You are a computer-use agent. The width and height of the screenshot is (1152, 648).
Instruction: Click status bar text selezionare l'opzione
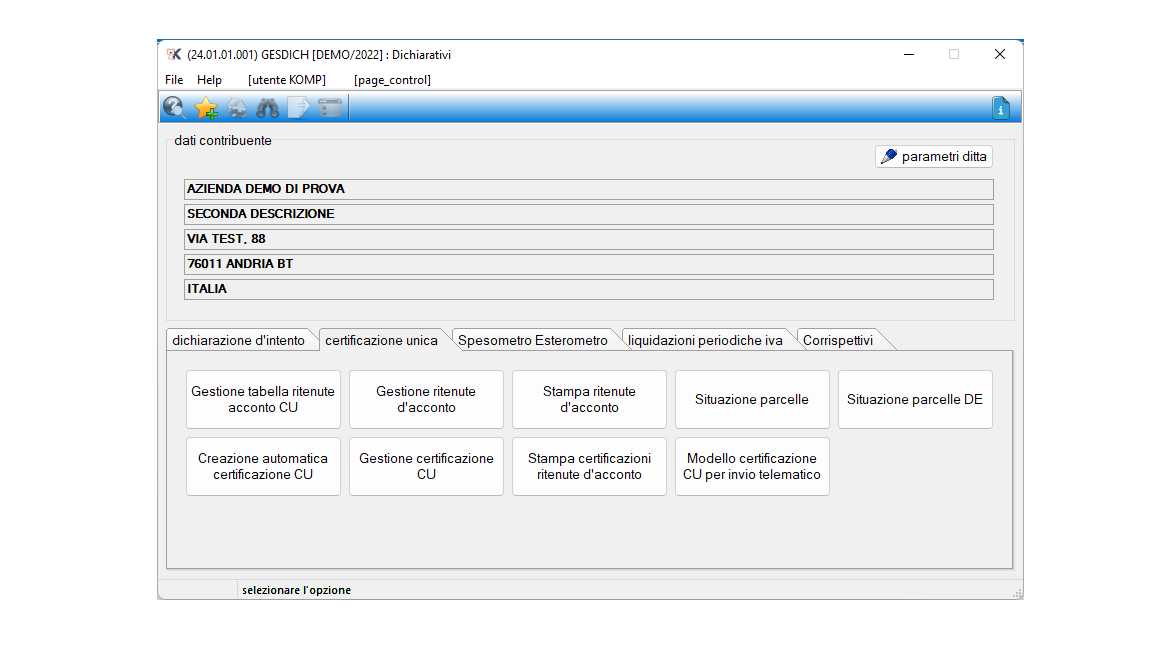(x=297, y=590)
